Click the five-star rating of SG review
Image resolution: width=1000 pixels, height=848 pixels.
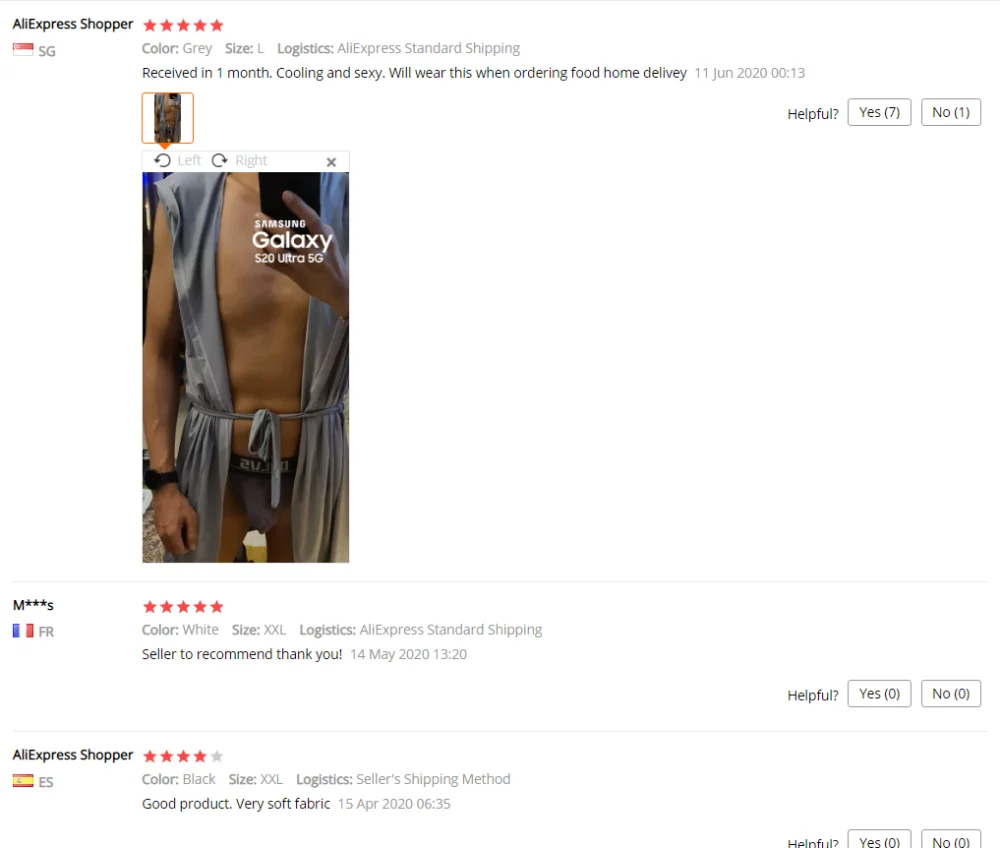[183, 26]
